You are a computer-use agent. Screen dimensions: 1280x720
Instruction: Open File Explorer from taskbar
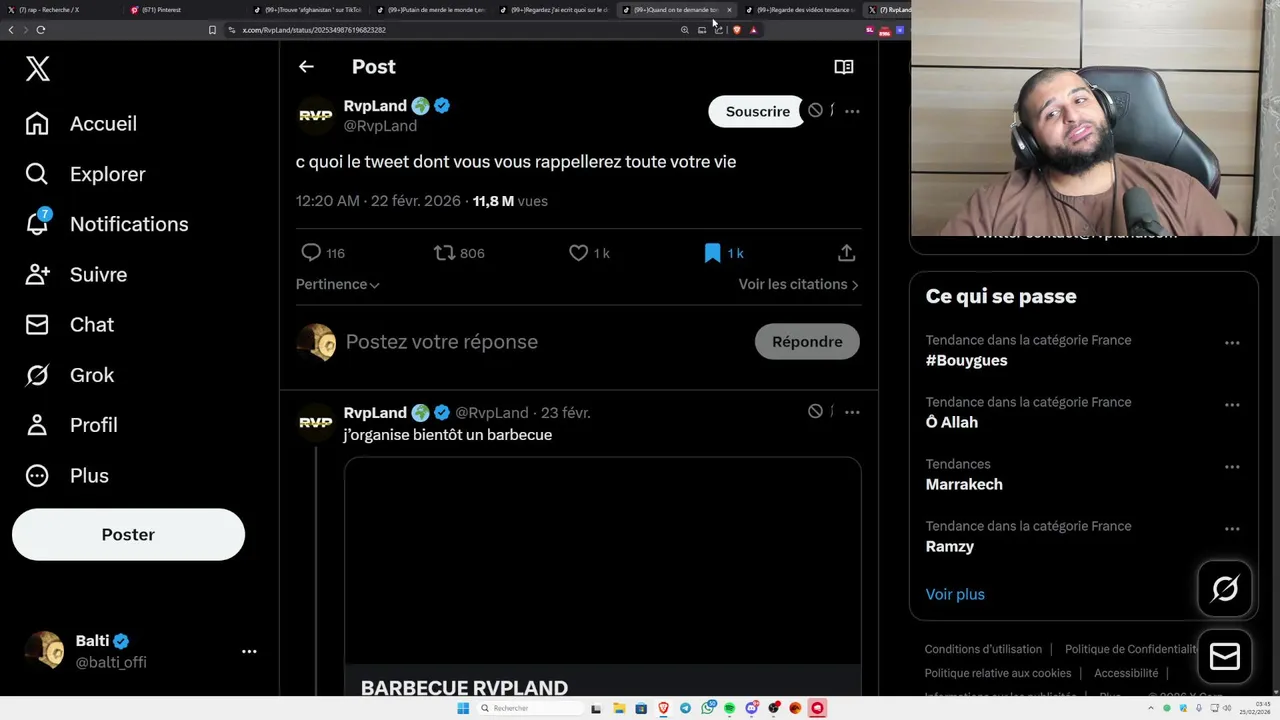[619, 708]
